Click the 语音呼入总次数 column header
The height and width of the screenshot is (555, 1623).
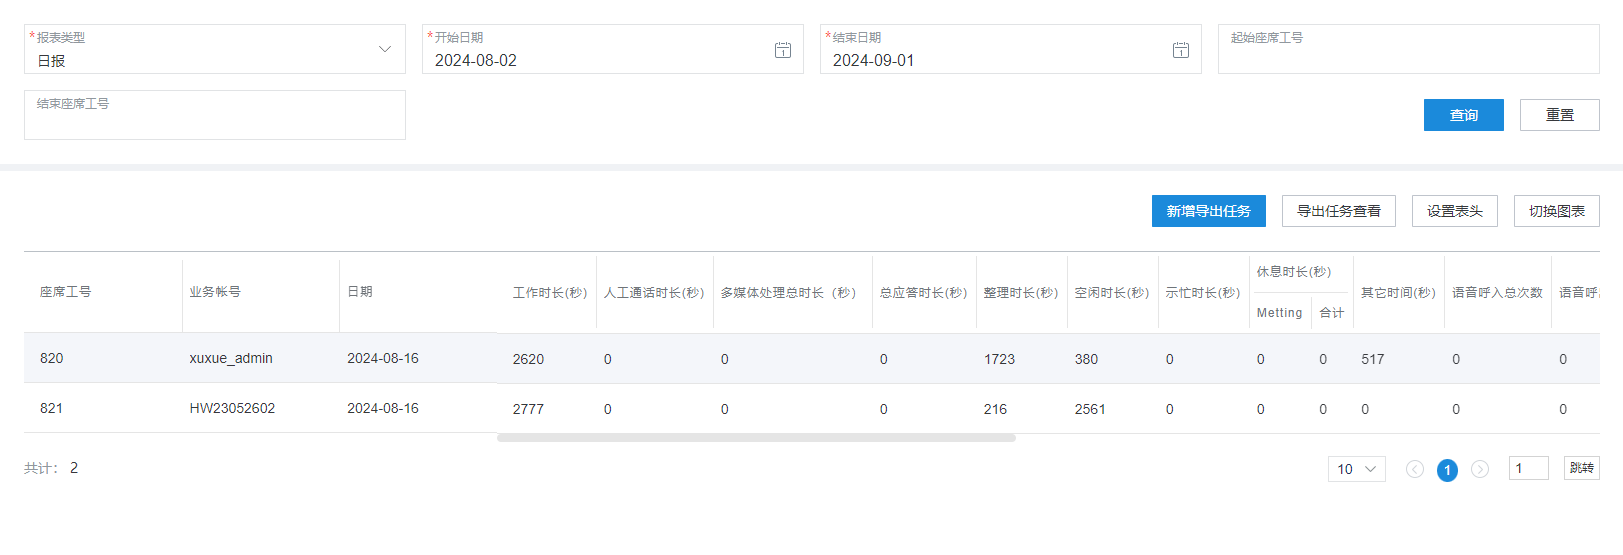(1497, 293)
